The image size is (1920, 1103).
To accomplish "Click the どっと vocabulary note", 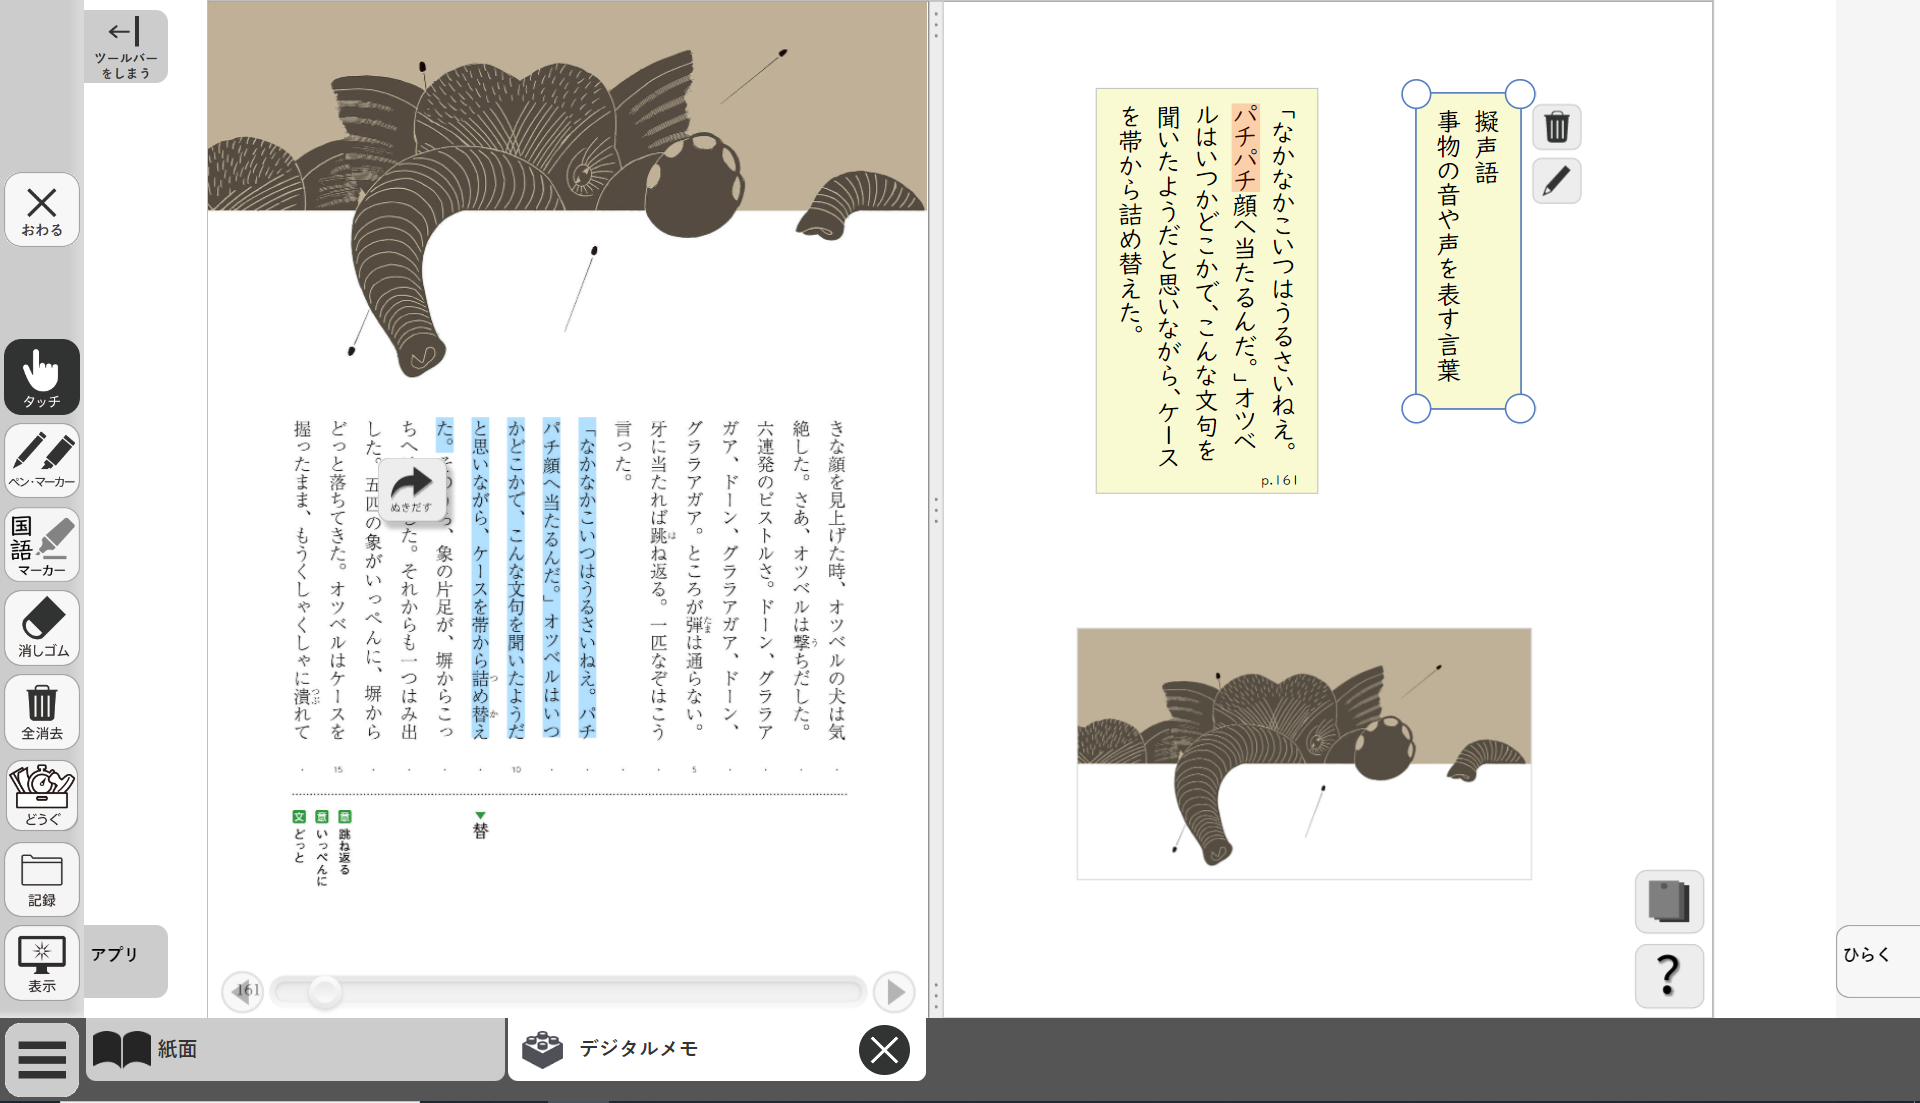I will pyautogui.click(x=299, y=838).
